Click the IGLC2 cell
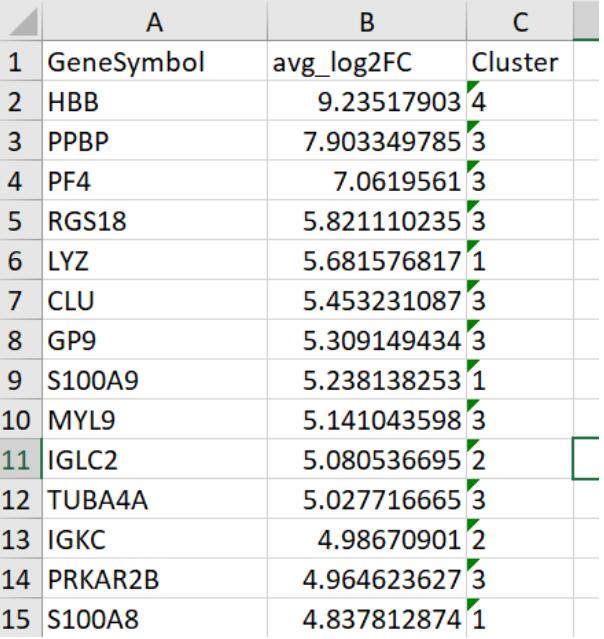 154,463
